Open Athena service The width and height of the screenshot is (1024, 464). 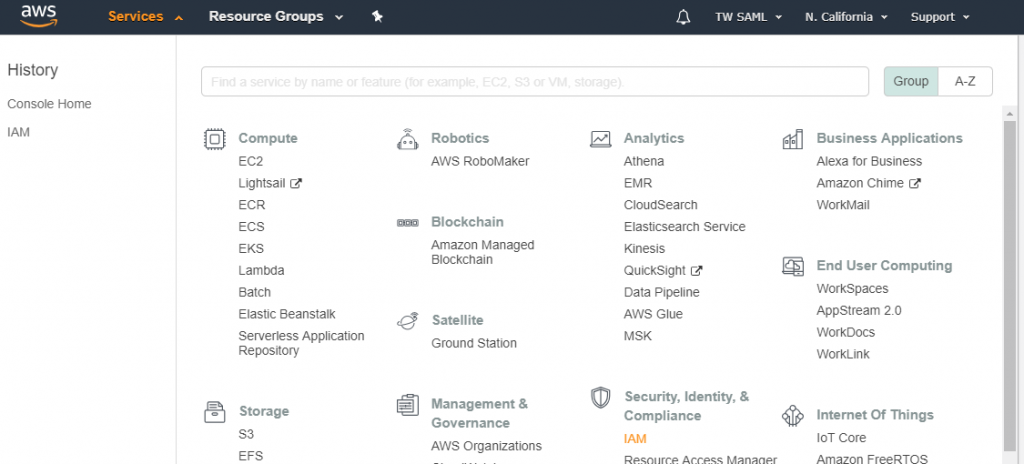coord(644,161)
